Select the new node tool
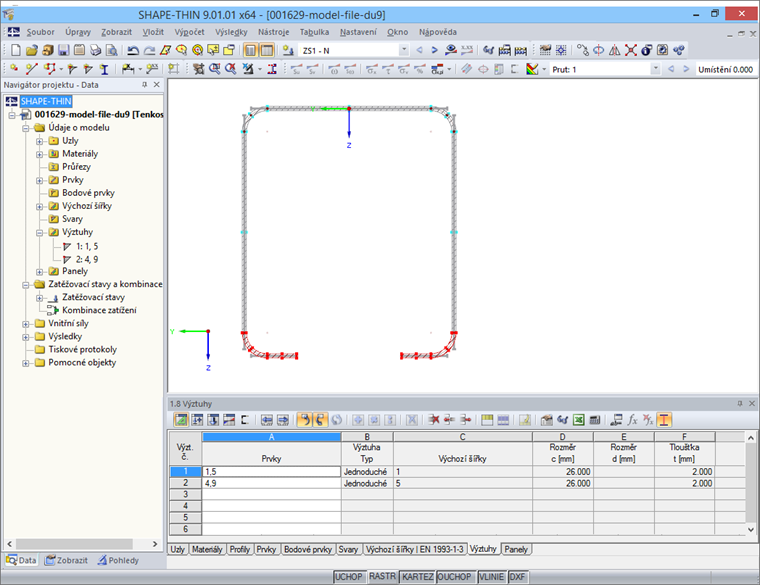This screenshot has height=585, width=760. pyautogui.click(x=14, y=69)
